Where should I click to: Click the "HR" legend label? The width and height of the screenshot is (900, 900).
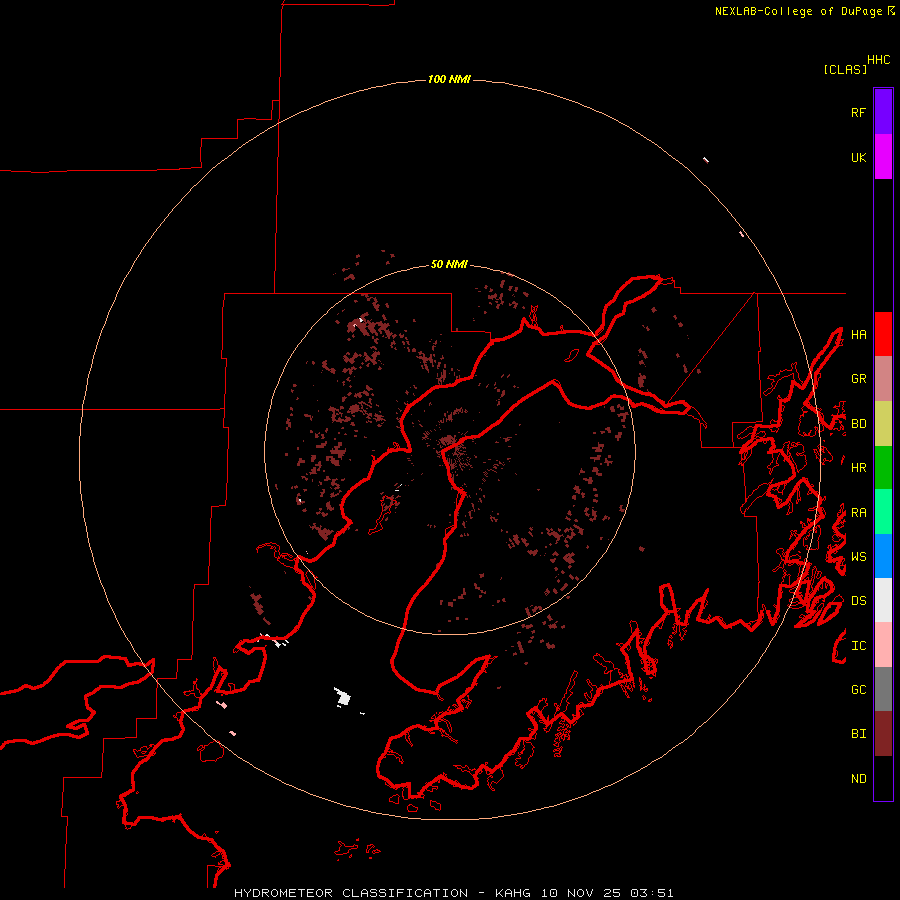tap(858, 468)
